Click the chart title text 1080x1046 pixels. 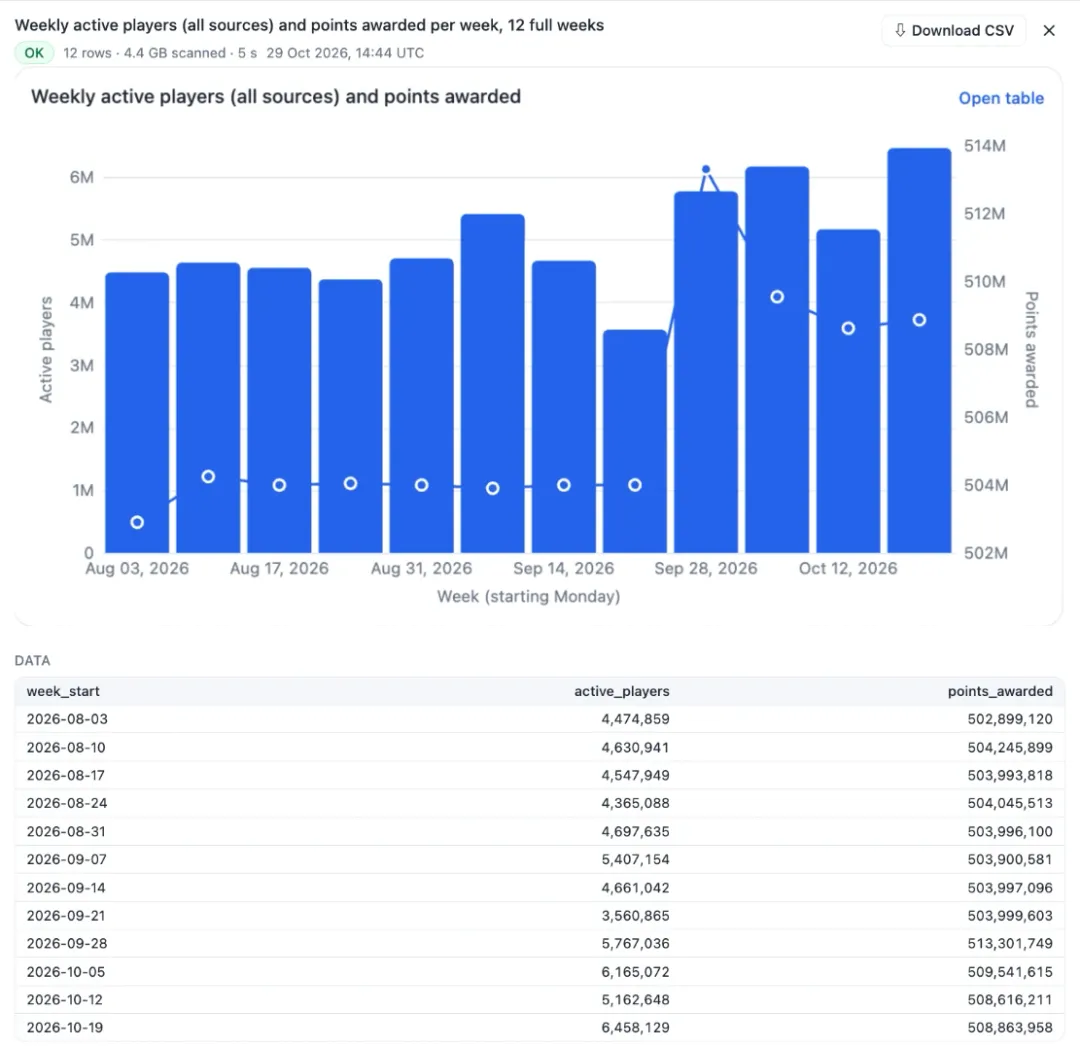[276, 96]
